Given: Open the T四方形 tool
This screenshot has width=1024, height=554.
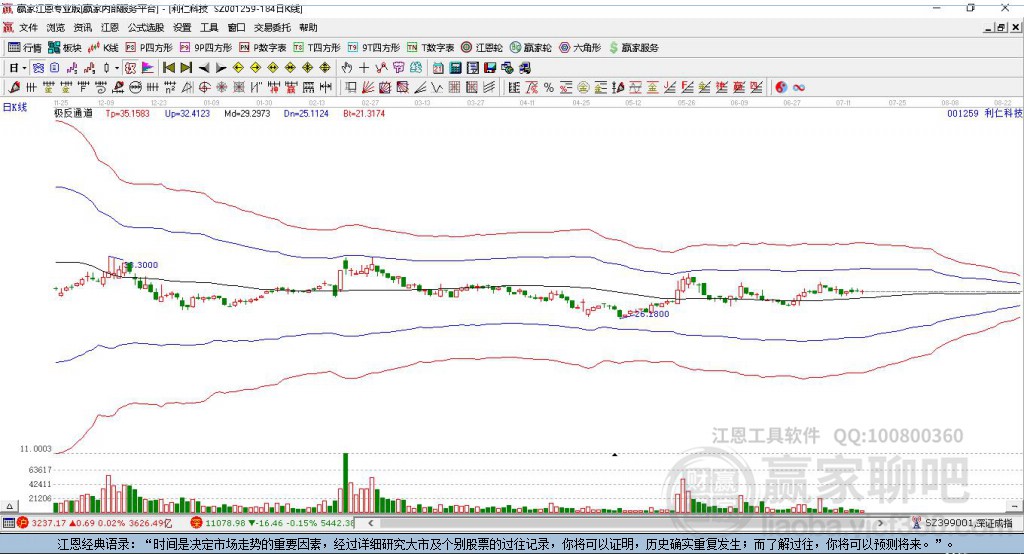Looking at the screenshot, I should (x=317, y=48).
